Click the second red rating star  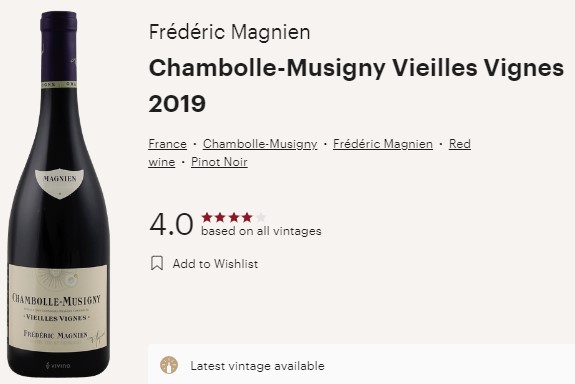tap(220, 217)
